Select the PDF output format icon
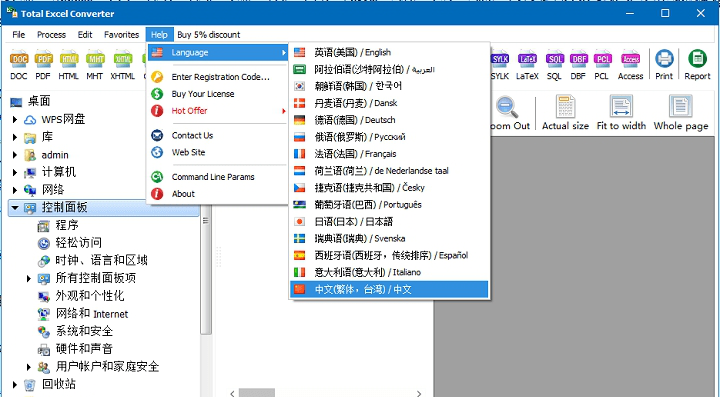Screen dimensions: 720x412 click(x=43, y=65)
